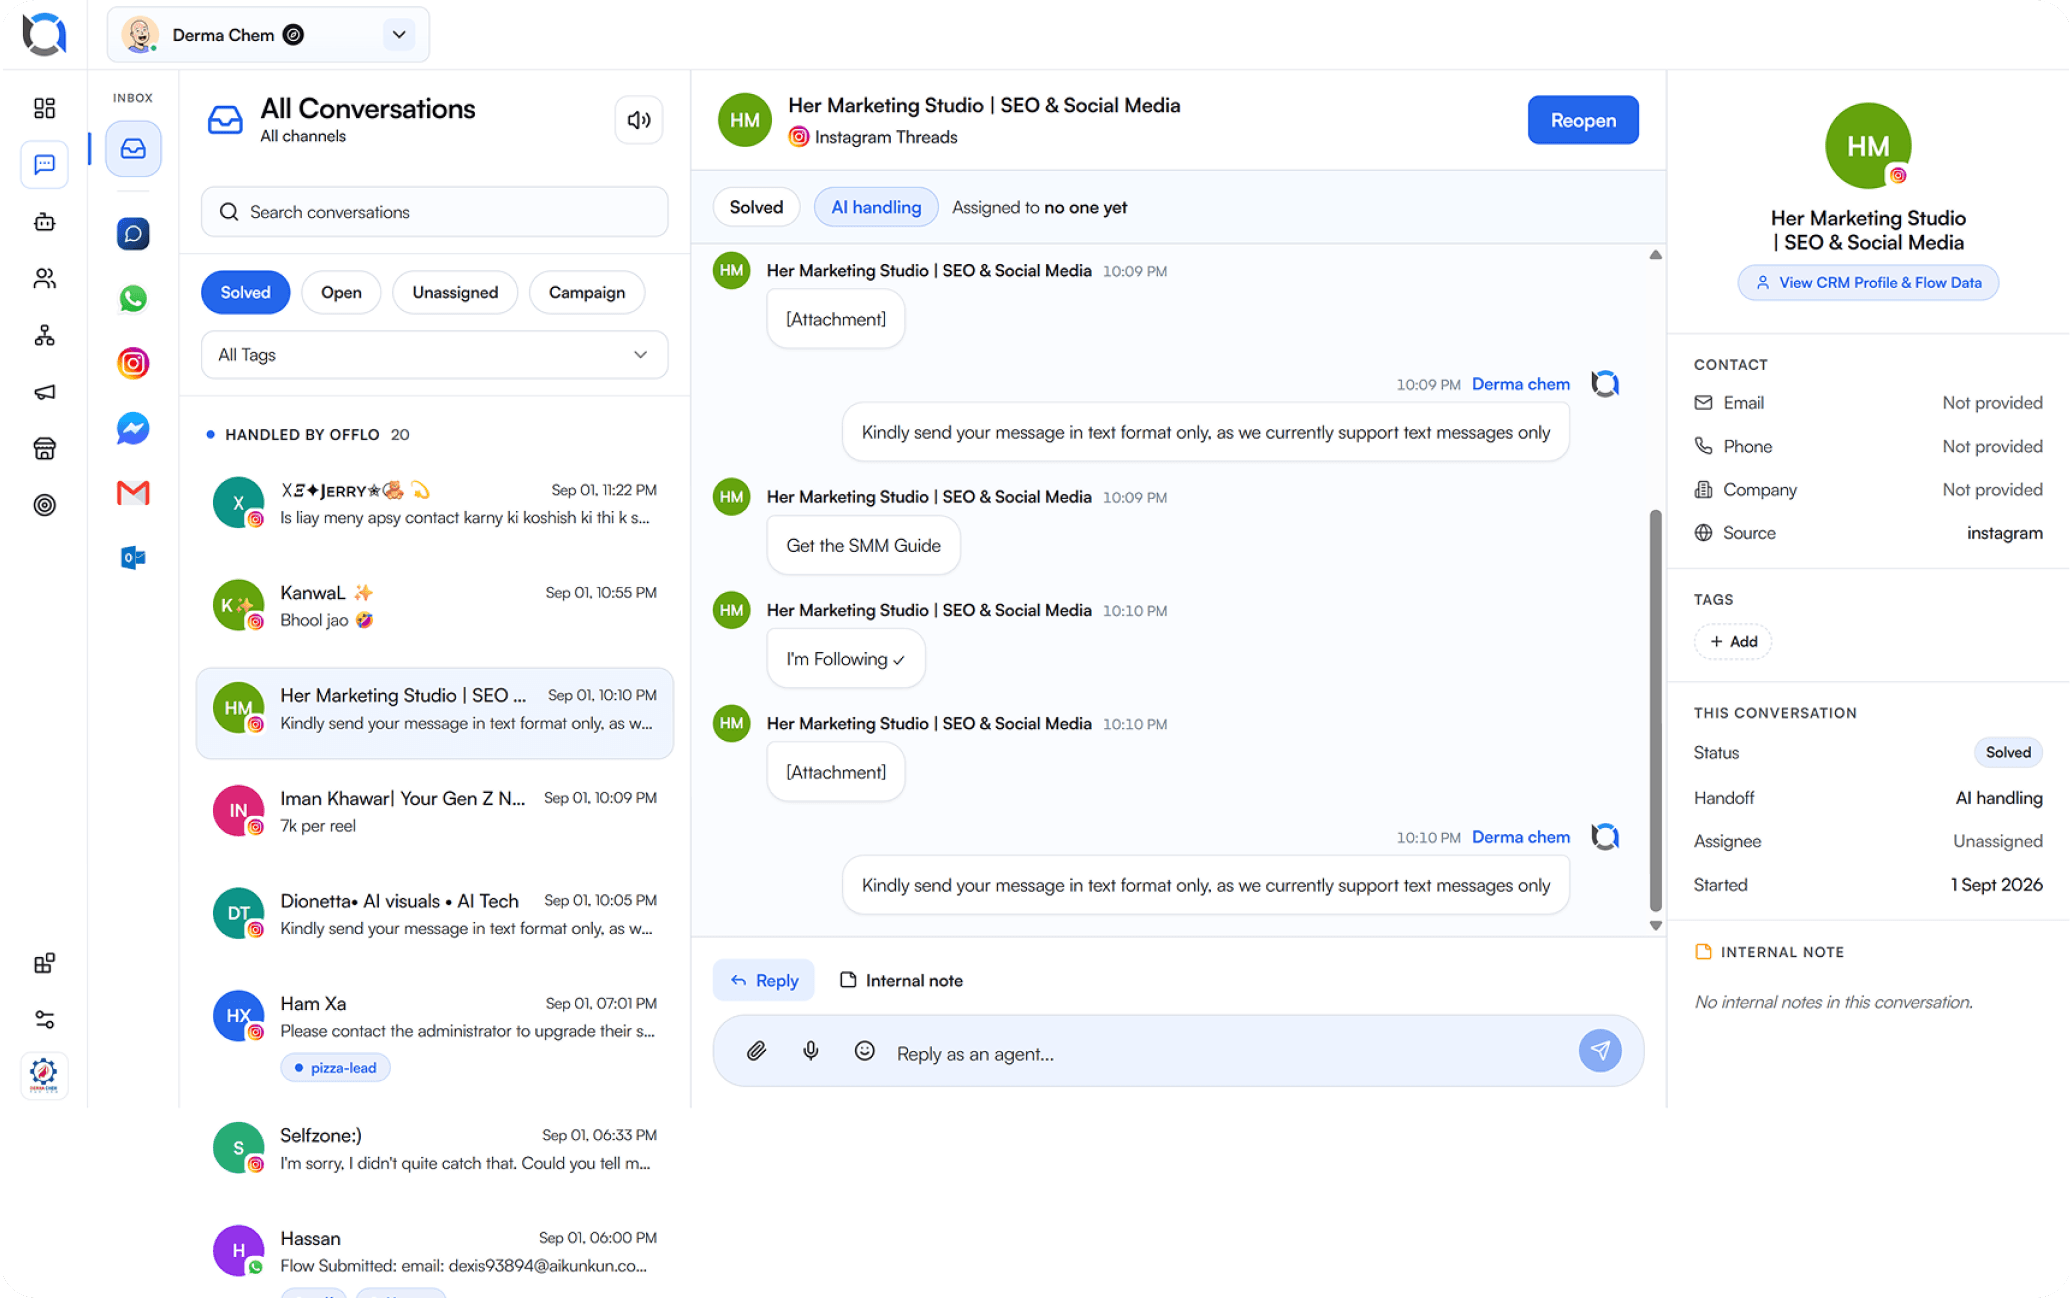This screenshot has width=2072, height=1299.
Task: Select the Instagram channel icon
Action: [133, 363]
